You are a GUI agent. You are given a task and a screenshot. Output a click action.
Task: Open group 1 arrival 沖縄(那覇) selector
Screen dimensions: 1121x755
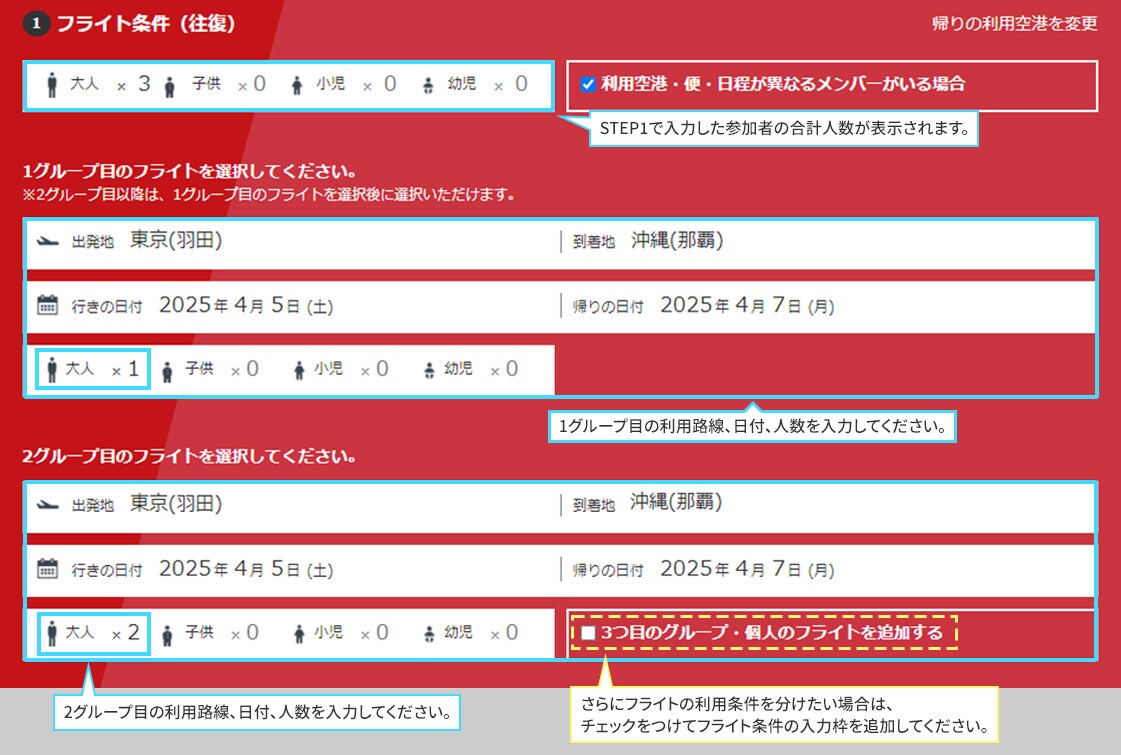tap(677, 241)
